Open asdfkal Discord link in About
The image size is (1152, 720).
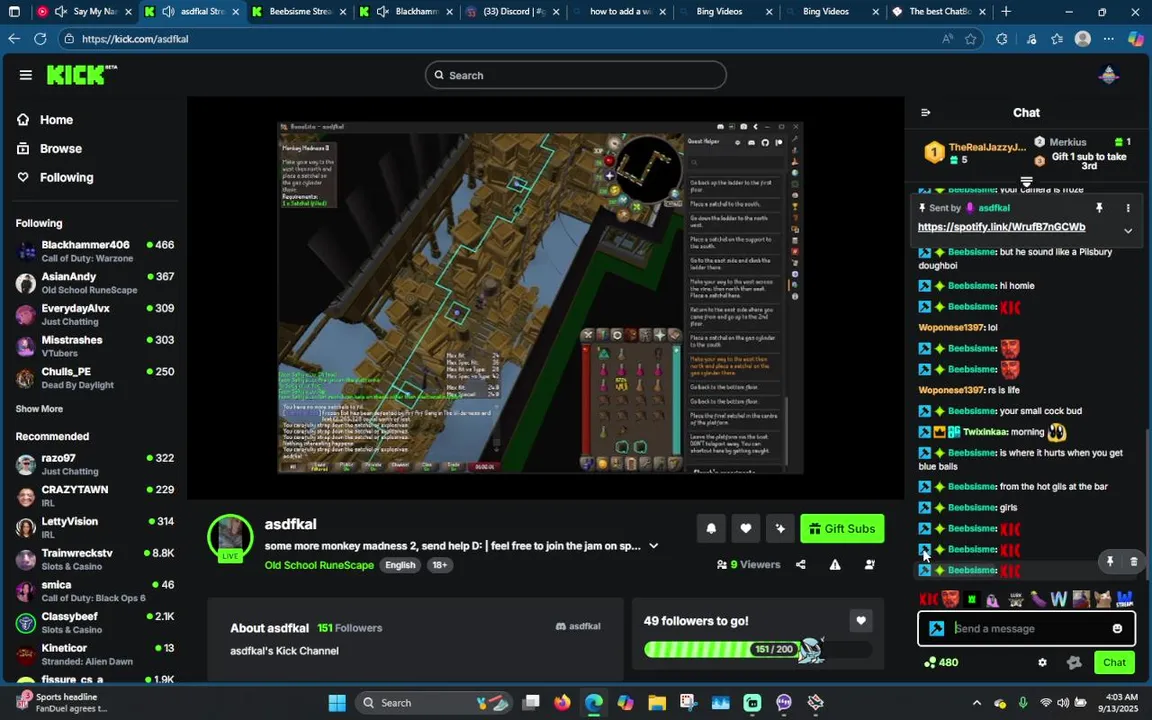578,626
